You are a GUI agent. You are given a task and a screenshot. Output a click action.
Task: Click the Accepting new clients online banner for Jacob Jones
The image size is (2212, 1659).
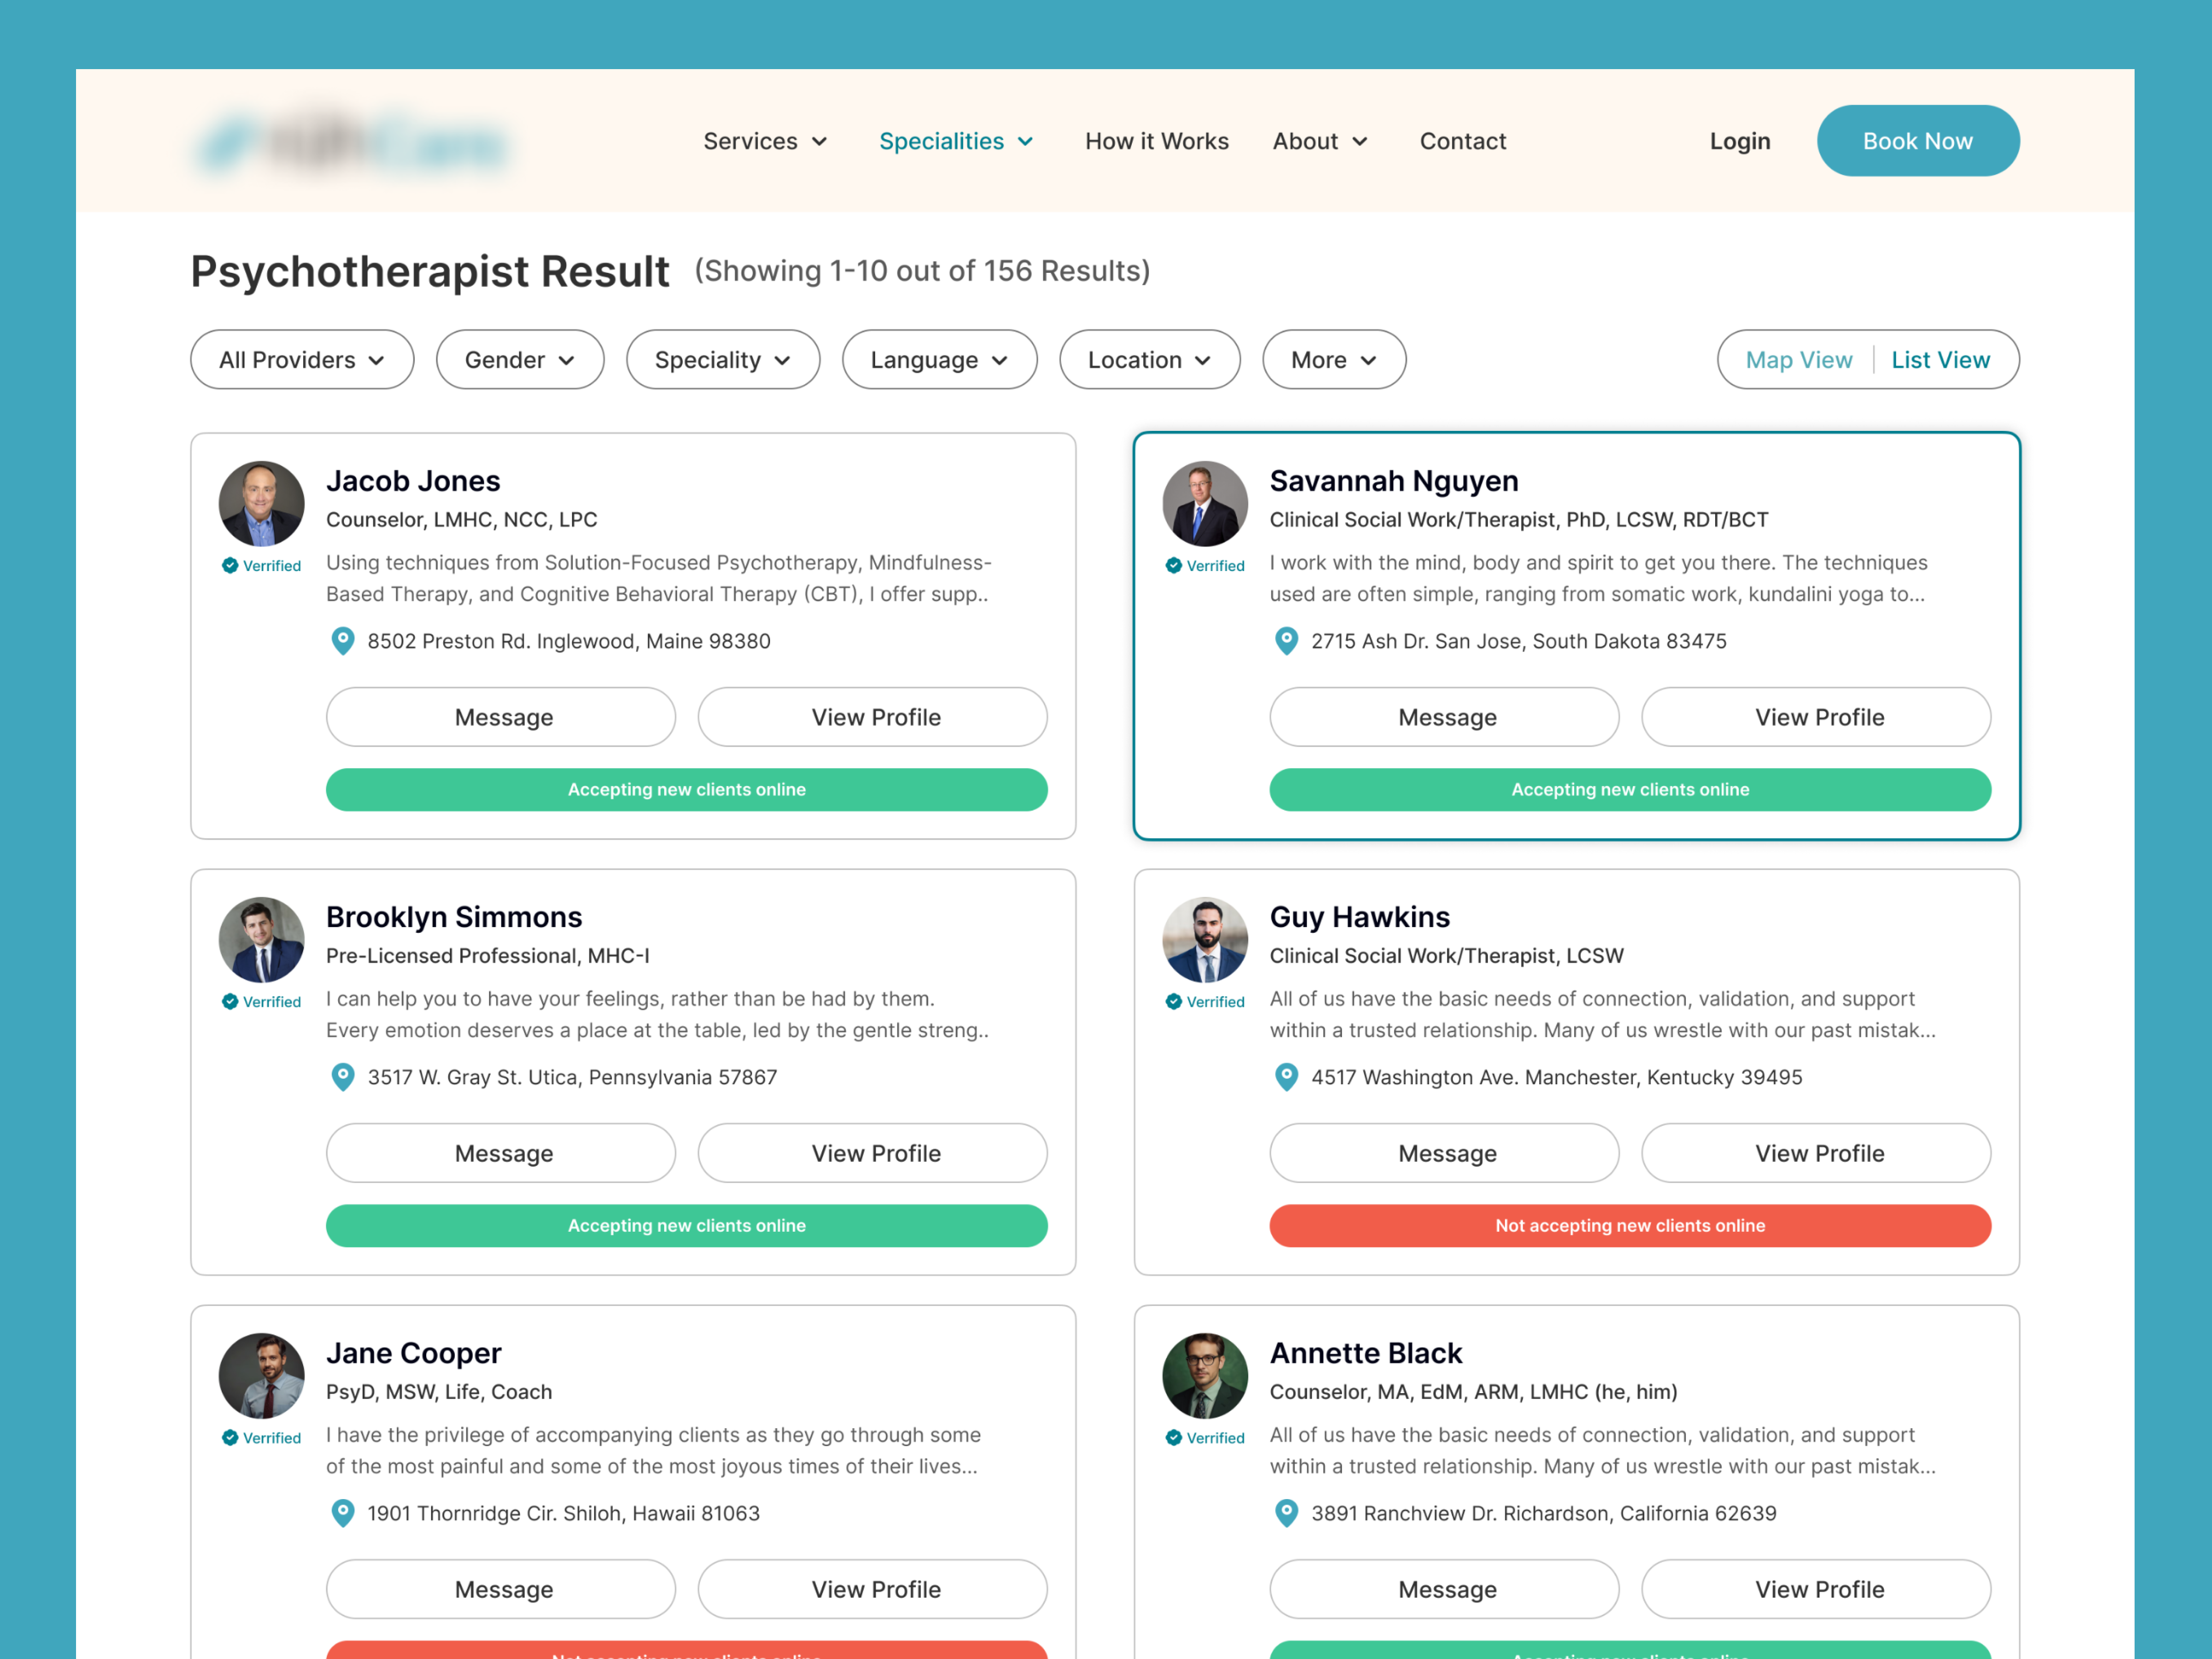686,789
